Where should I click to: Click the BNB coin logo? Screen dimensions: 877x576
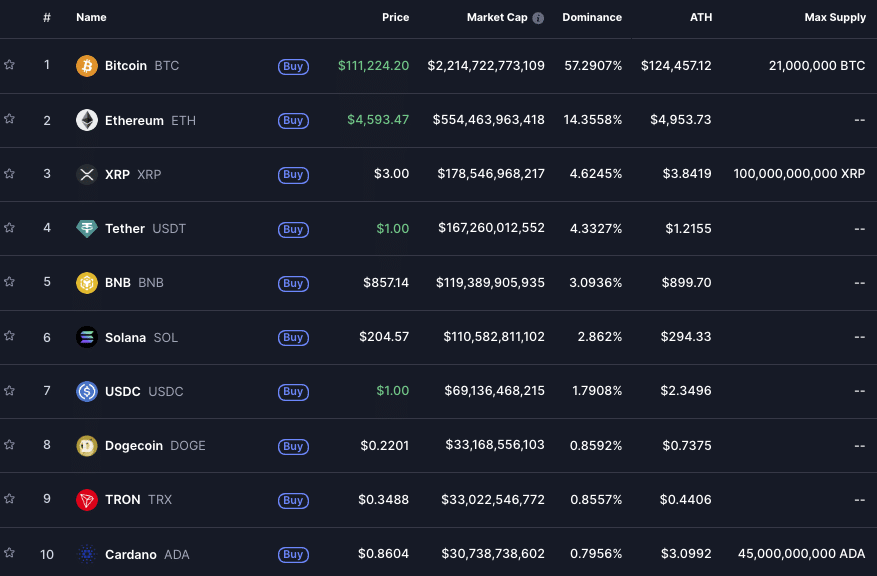(87, 283)
